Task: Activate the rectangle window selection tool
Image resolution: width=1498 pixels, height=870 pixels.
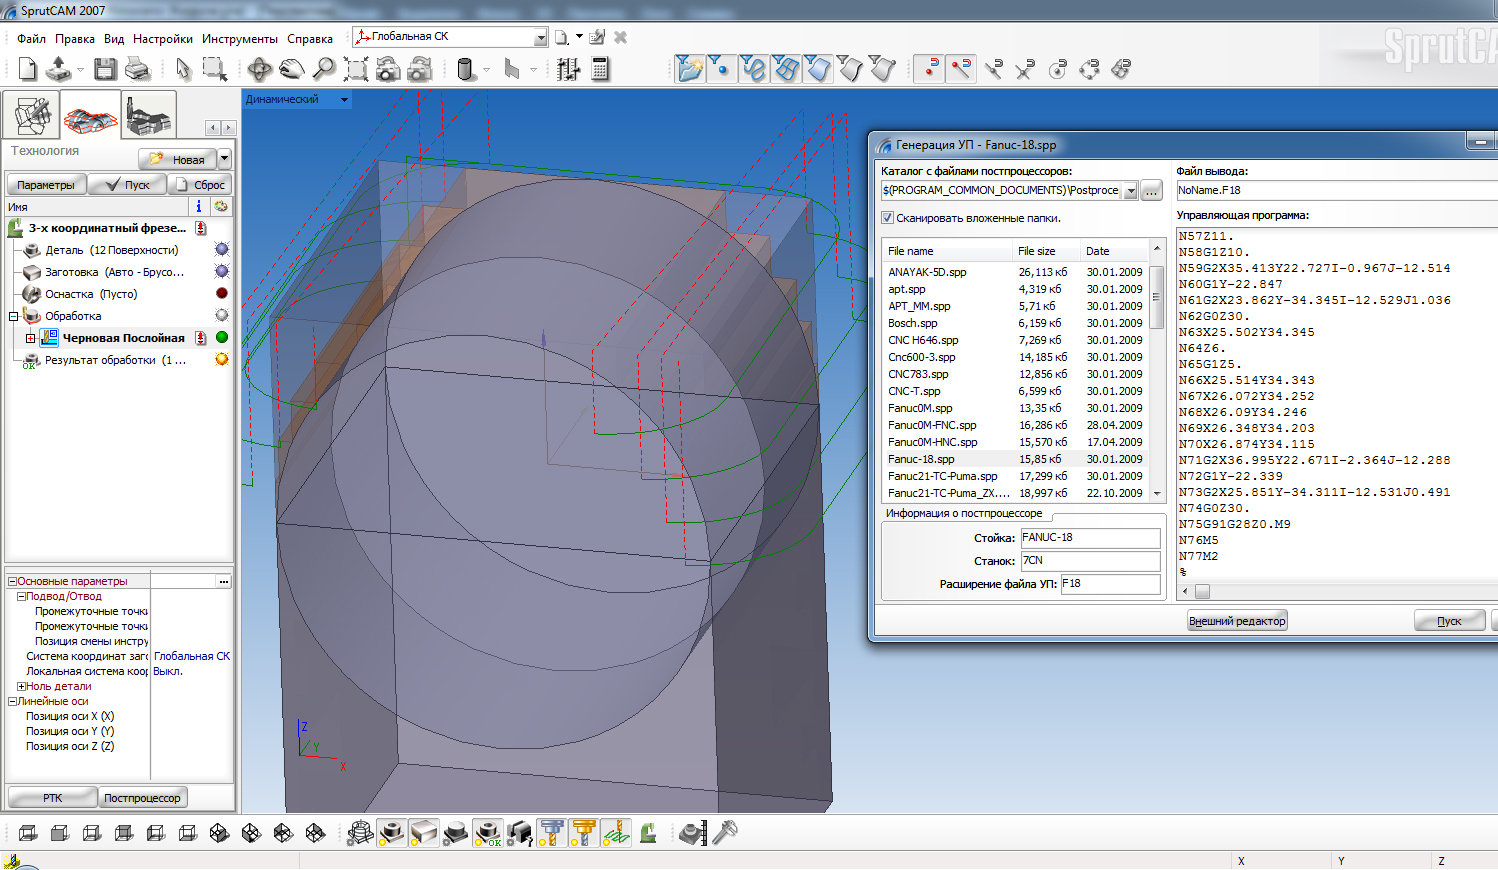Action: [214, 69]
